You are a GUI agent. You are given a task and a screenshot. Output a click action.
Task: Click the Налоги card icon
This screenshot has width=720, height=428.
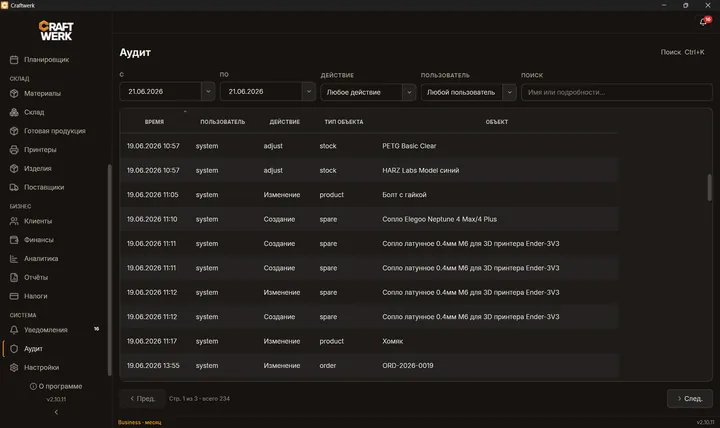tap(14, 296)
